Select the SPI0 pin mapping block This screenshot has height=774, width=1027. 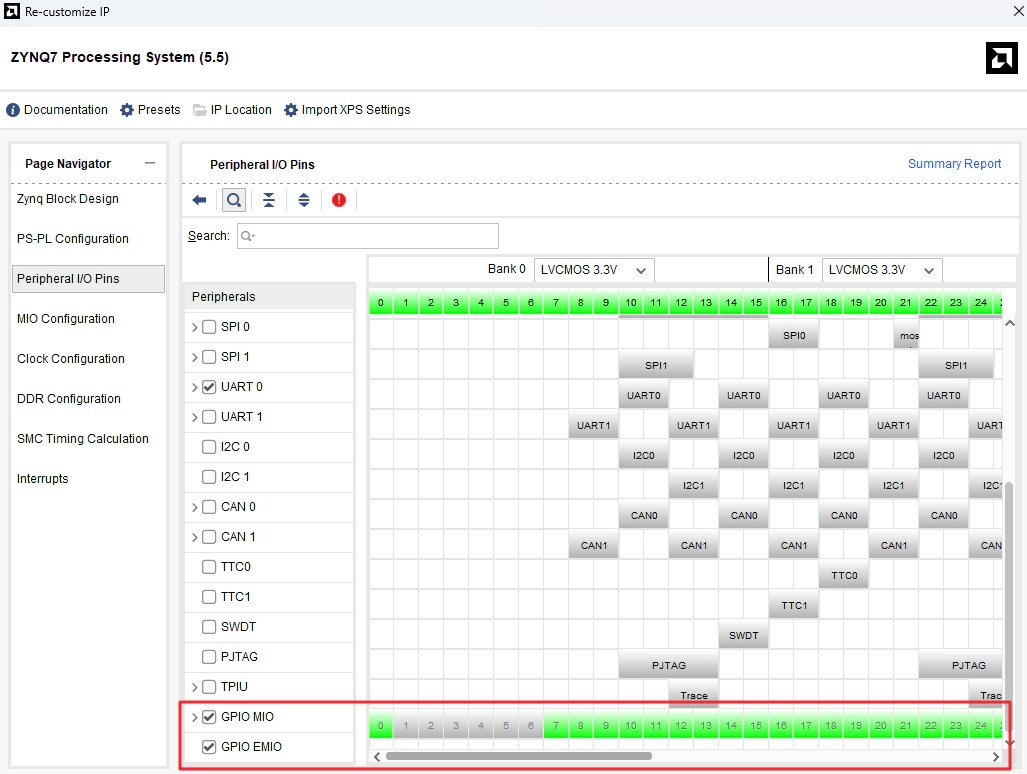(794, 335)
